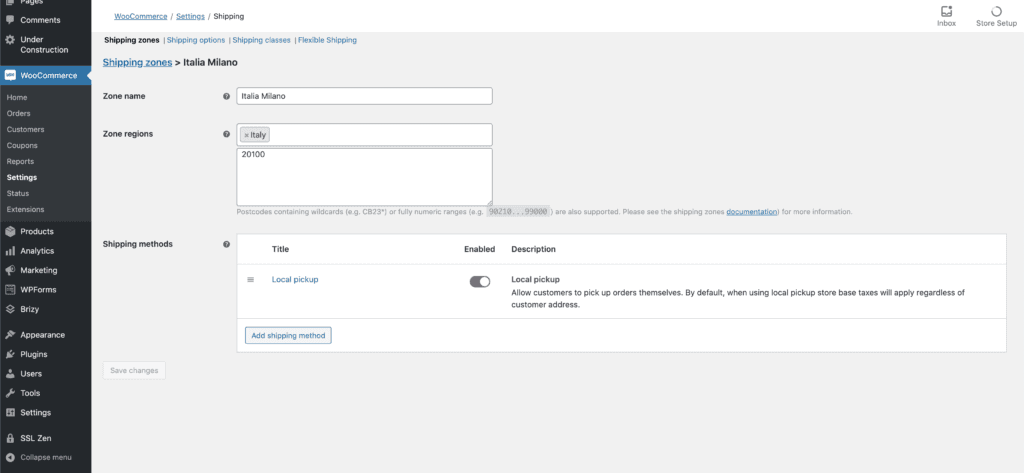Viewport: 1024px width, 473px height.
Task: Open WooCommerce Settings submenu item
Action: 22,178
